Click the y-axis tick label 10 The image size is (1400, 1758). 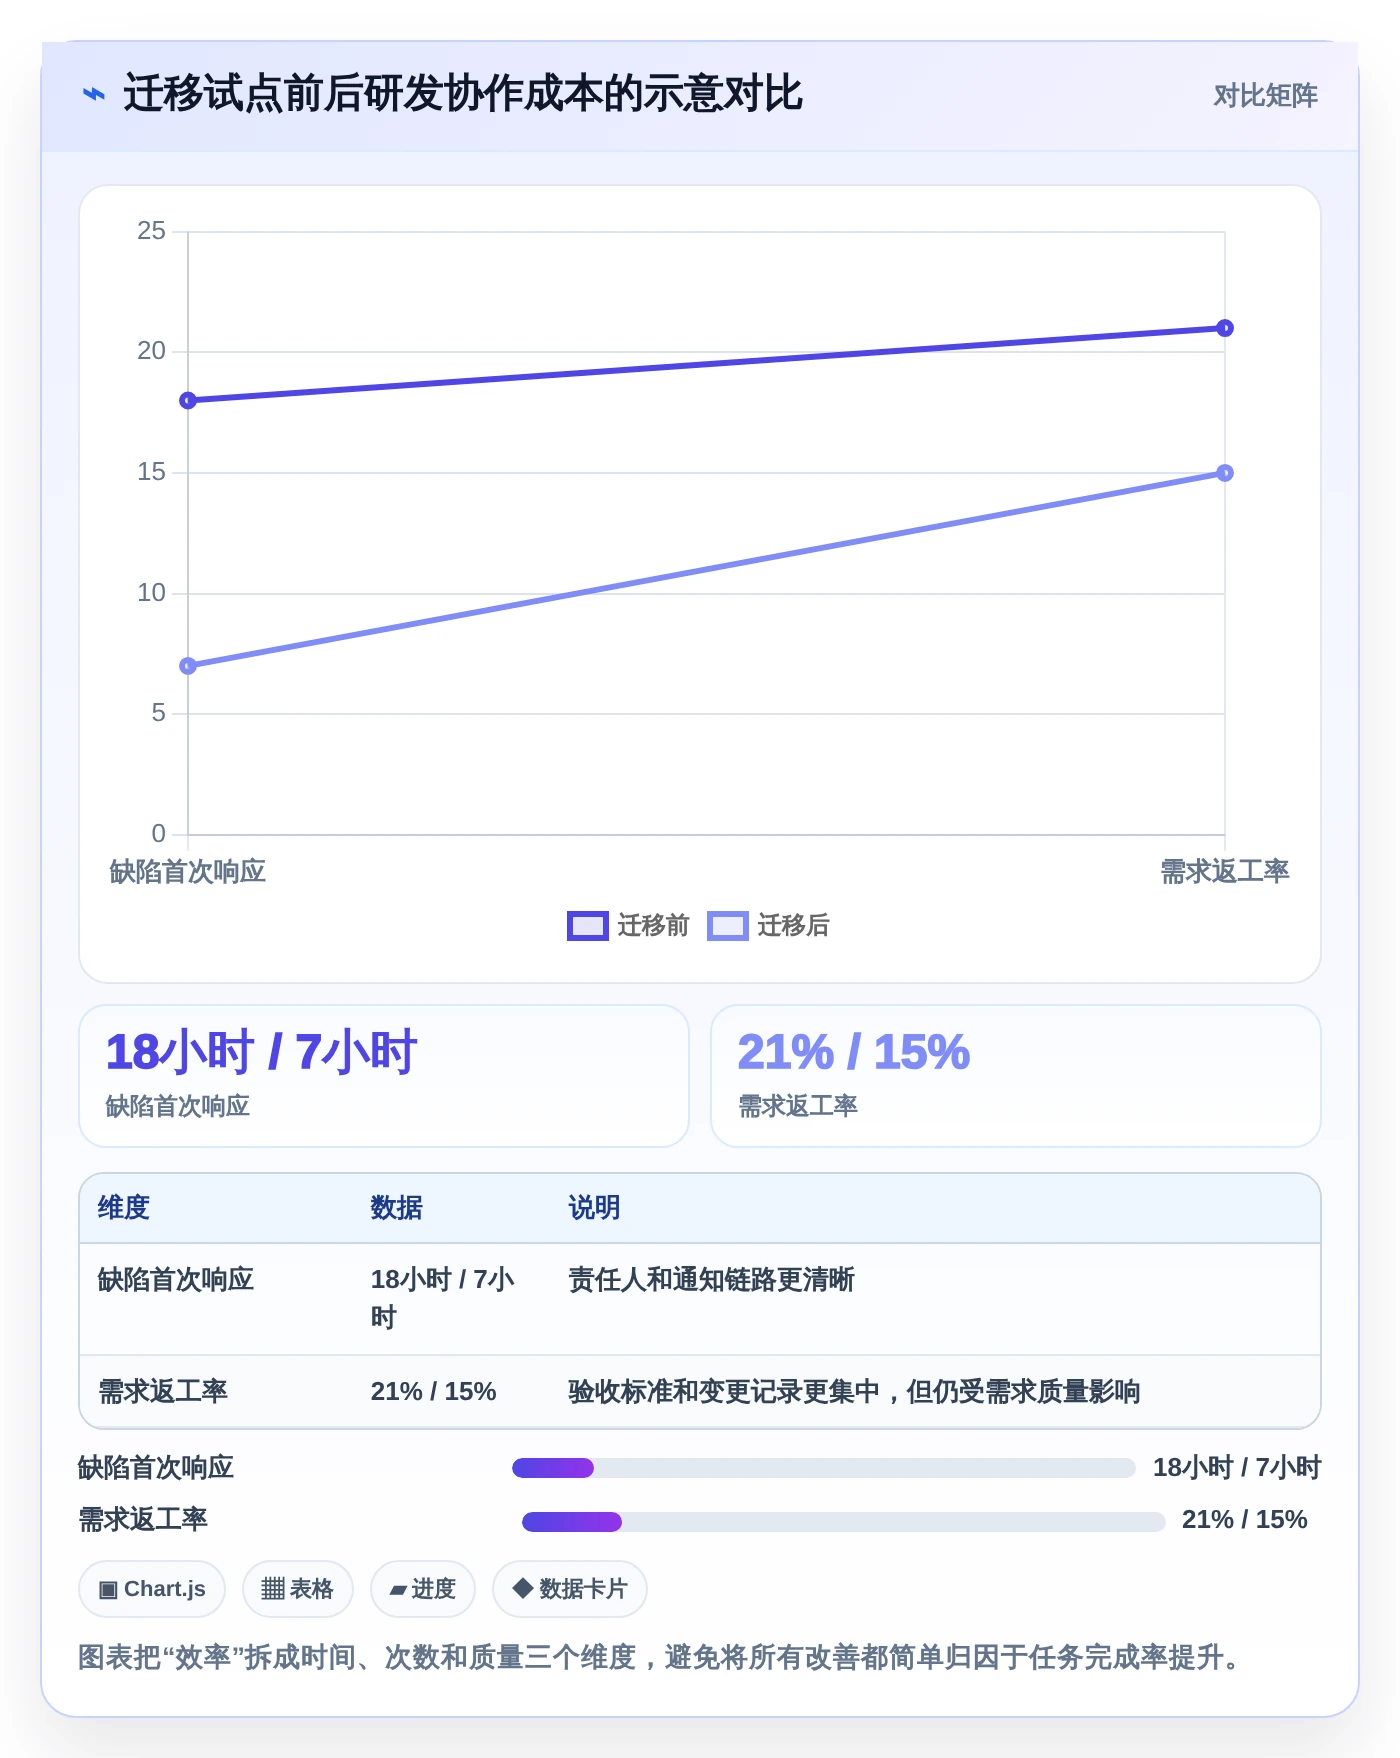[x=152, y=593]
